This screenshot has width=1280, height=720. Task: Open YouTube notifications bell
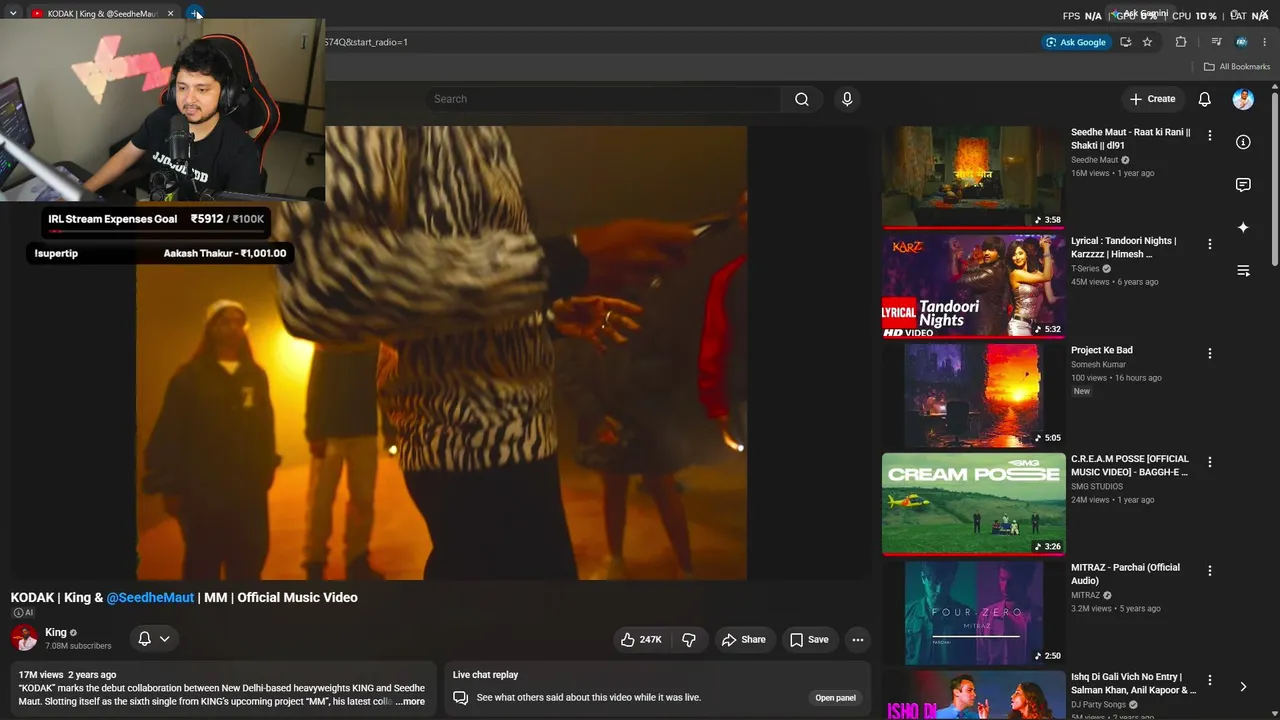click(x=1205, y=99)
